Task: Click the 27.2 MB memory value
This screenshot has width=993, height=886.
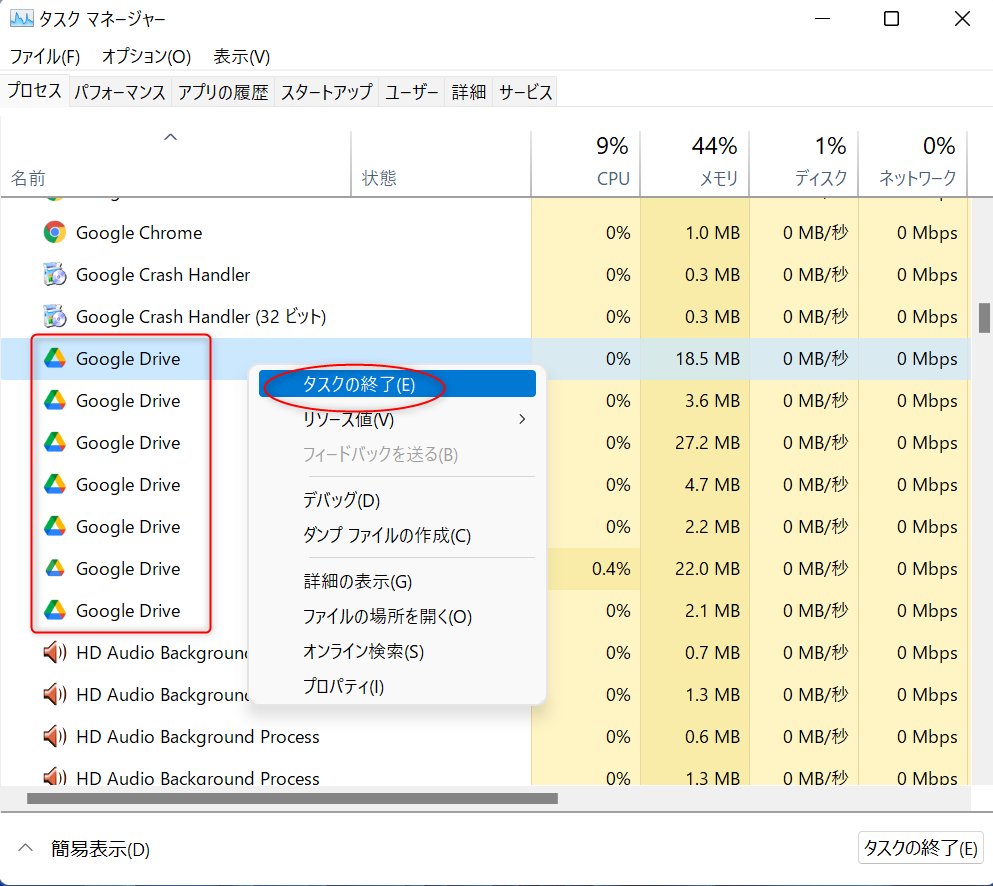Action: tap(707, 443)
